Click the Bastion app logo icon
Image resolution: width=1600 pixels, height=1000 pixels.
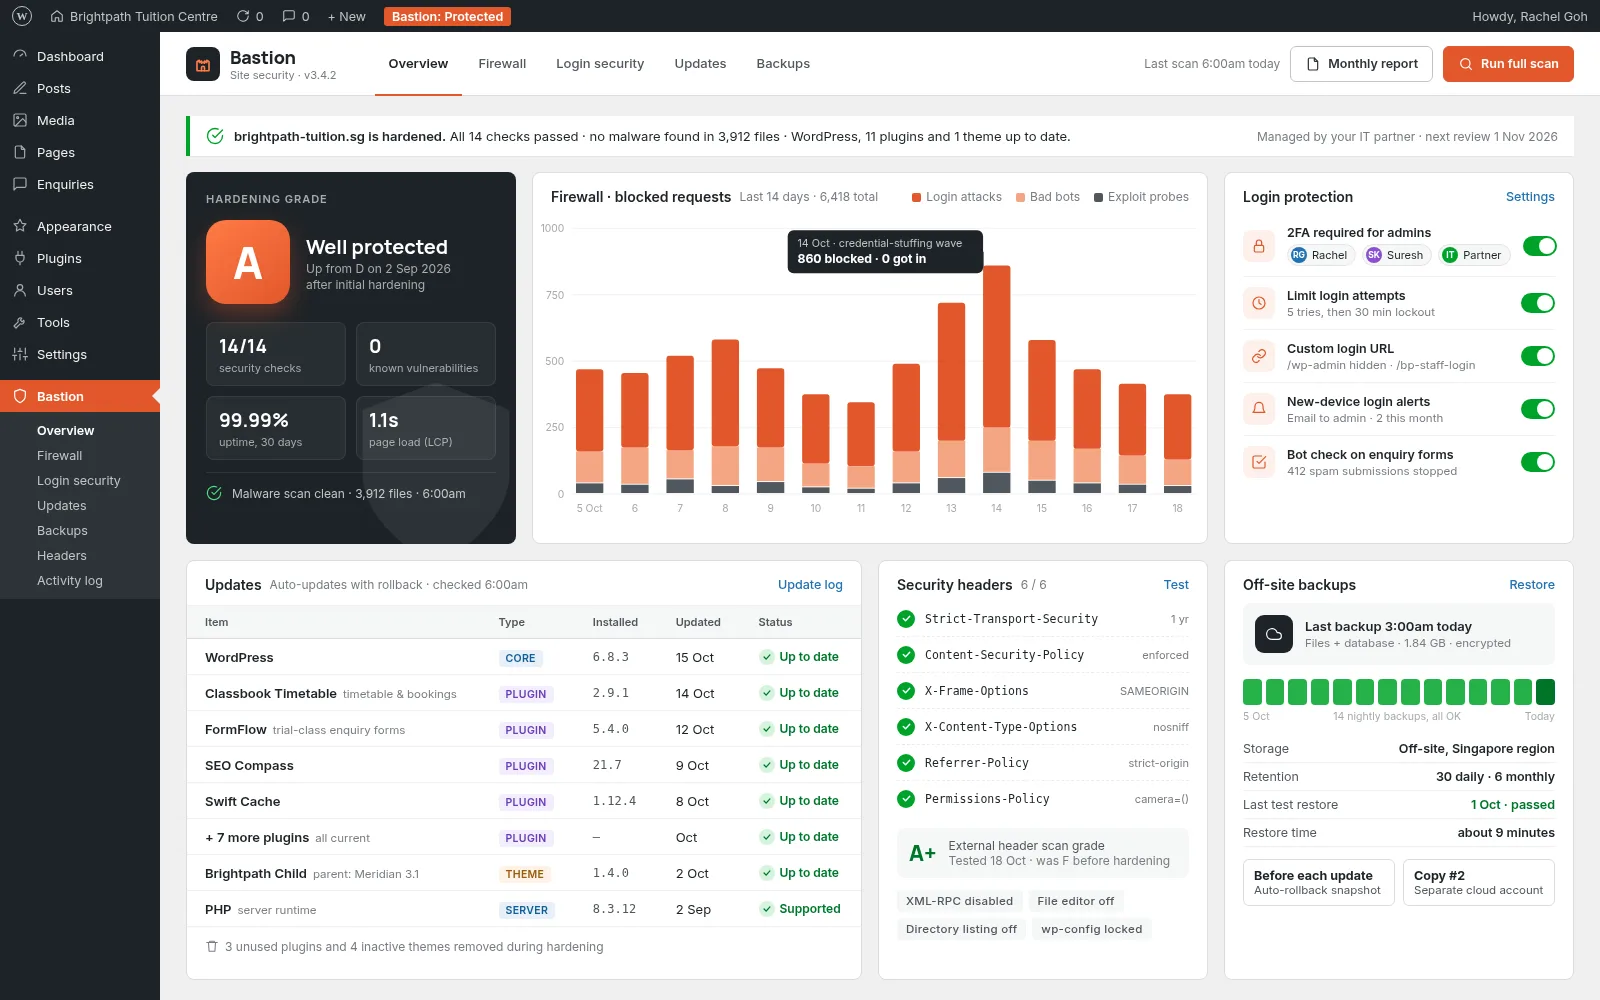pos(203,65)
